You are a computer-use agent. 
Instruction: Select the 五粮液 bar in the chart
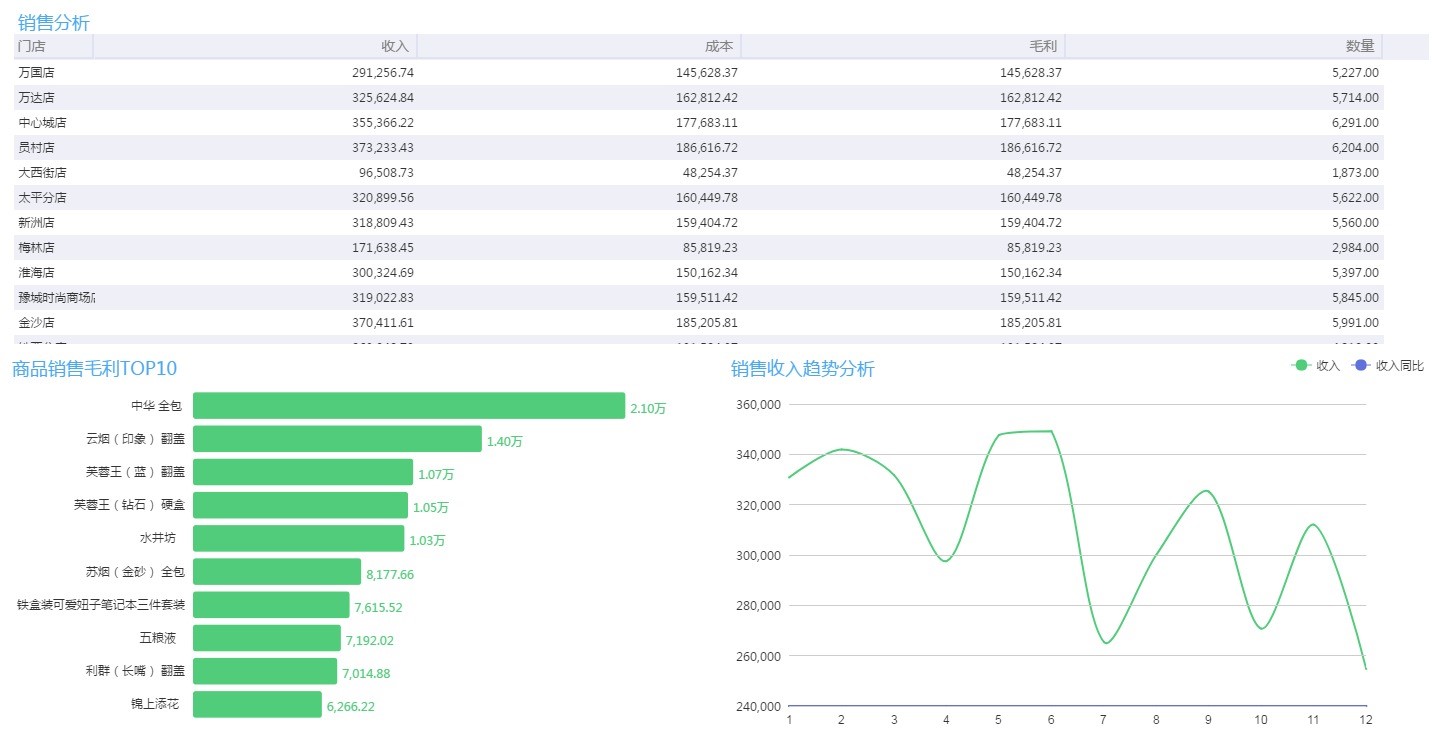click(x=266, y=638)
